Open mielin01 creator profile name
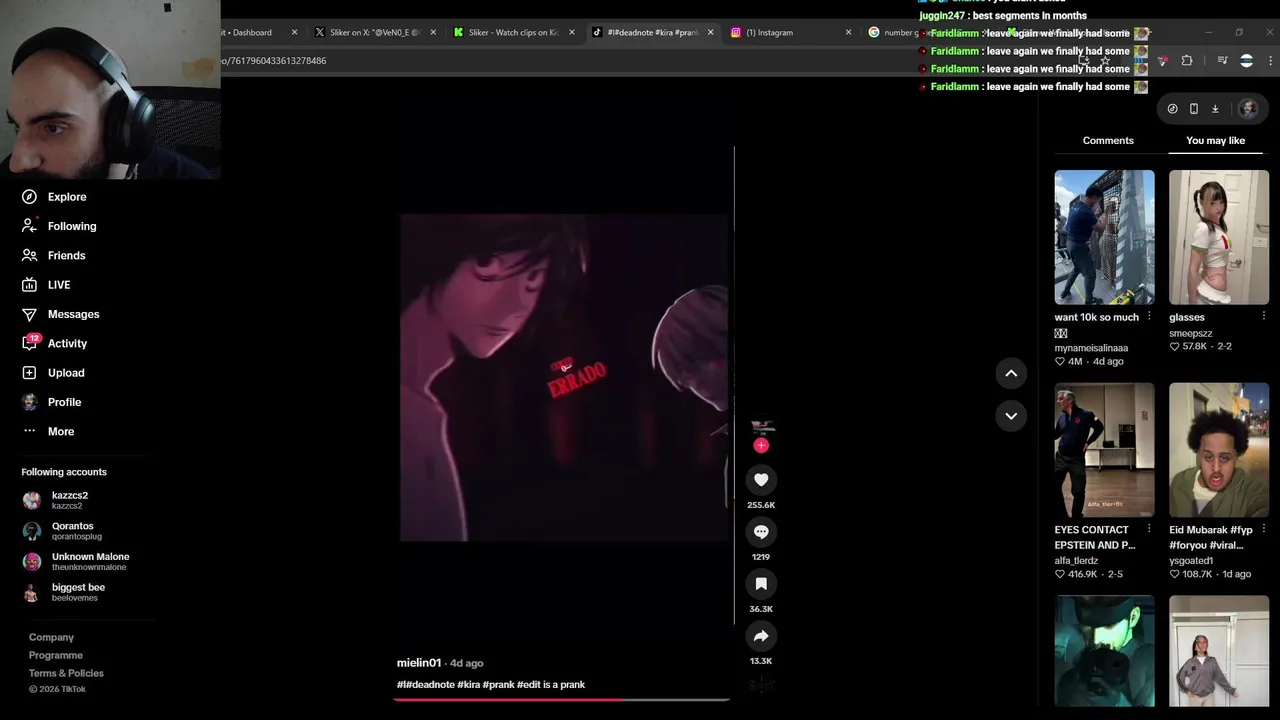The width and height of the screenshot is (1280, 720). click(x=419, y=663)
